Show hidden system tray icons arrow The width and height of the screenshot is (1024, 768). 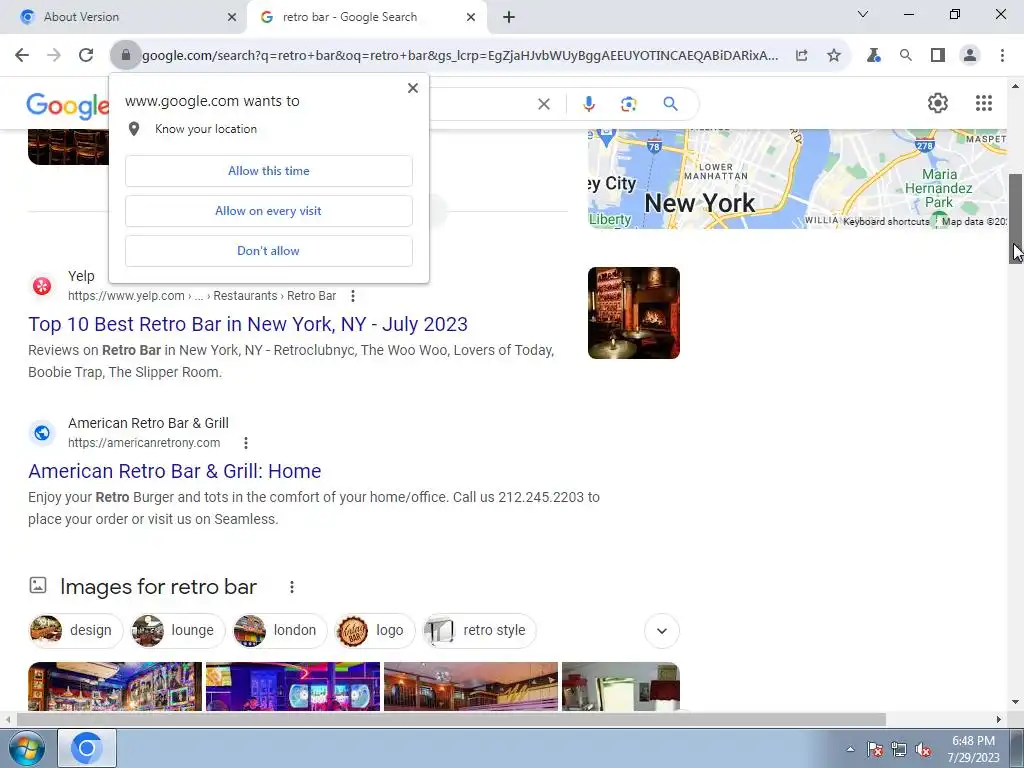pos(850,749)
